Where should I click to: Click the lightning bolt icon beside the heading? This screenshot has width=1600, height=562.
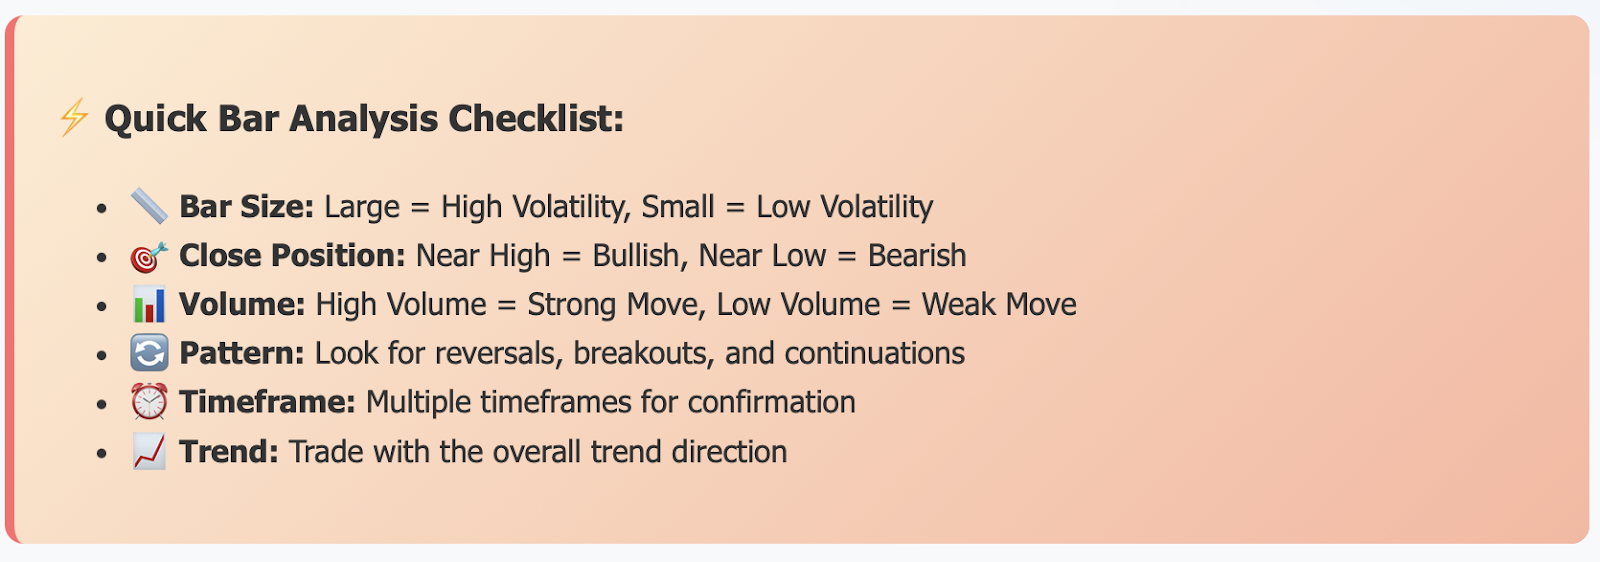pyautogui.click(x=73, y=118)
